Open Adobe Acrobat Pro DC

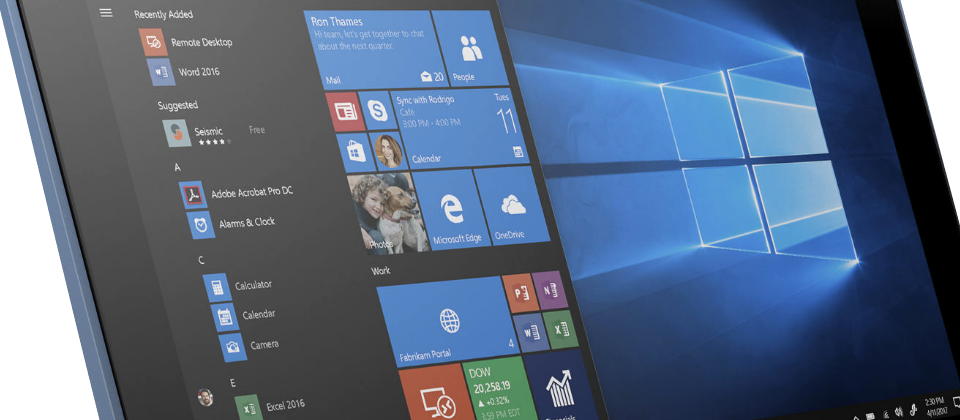click(x=236, y=193)
